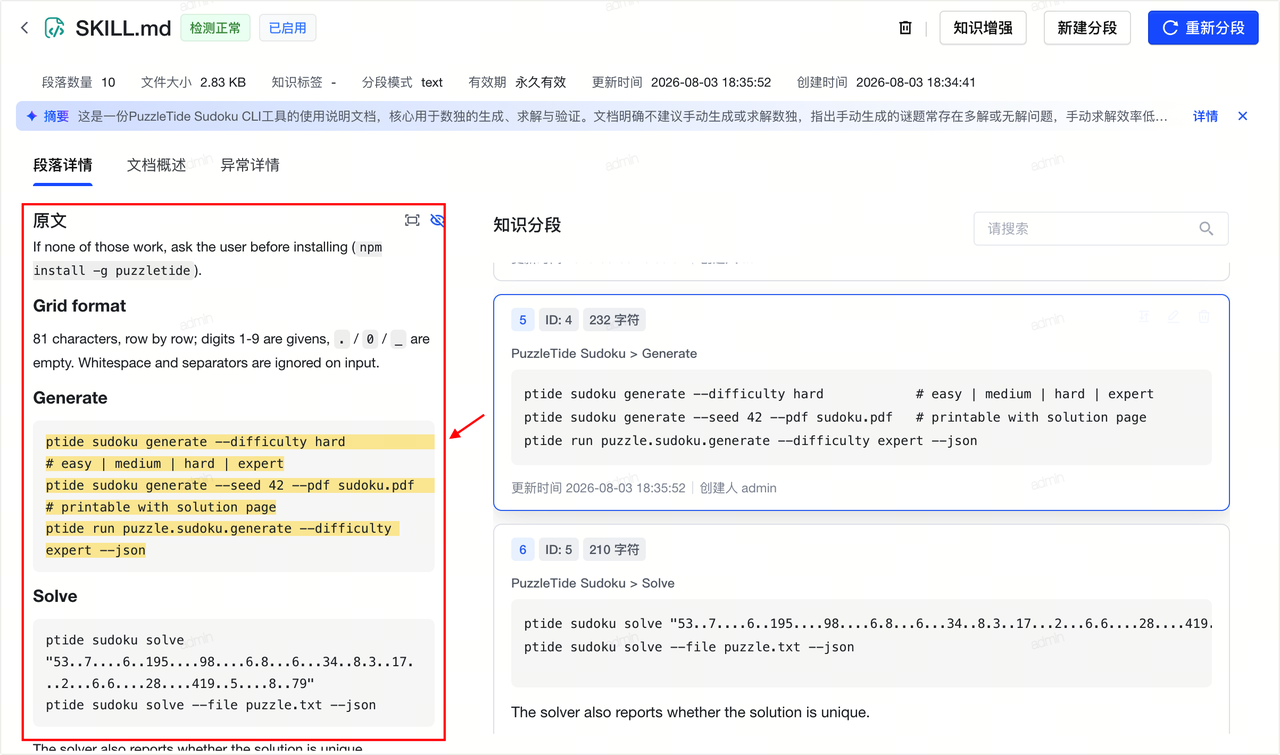
Task: Open the summary 详情 link
Action: pos(1205,116)
